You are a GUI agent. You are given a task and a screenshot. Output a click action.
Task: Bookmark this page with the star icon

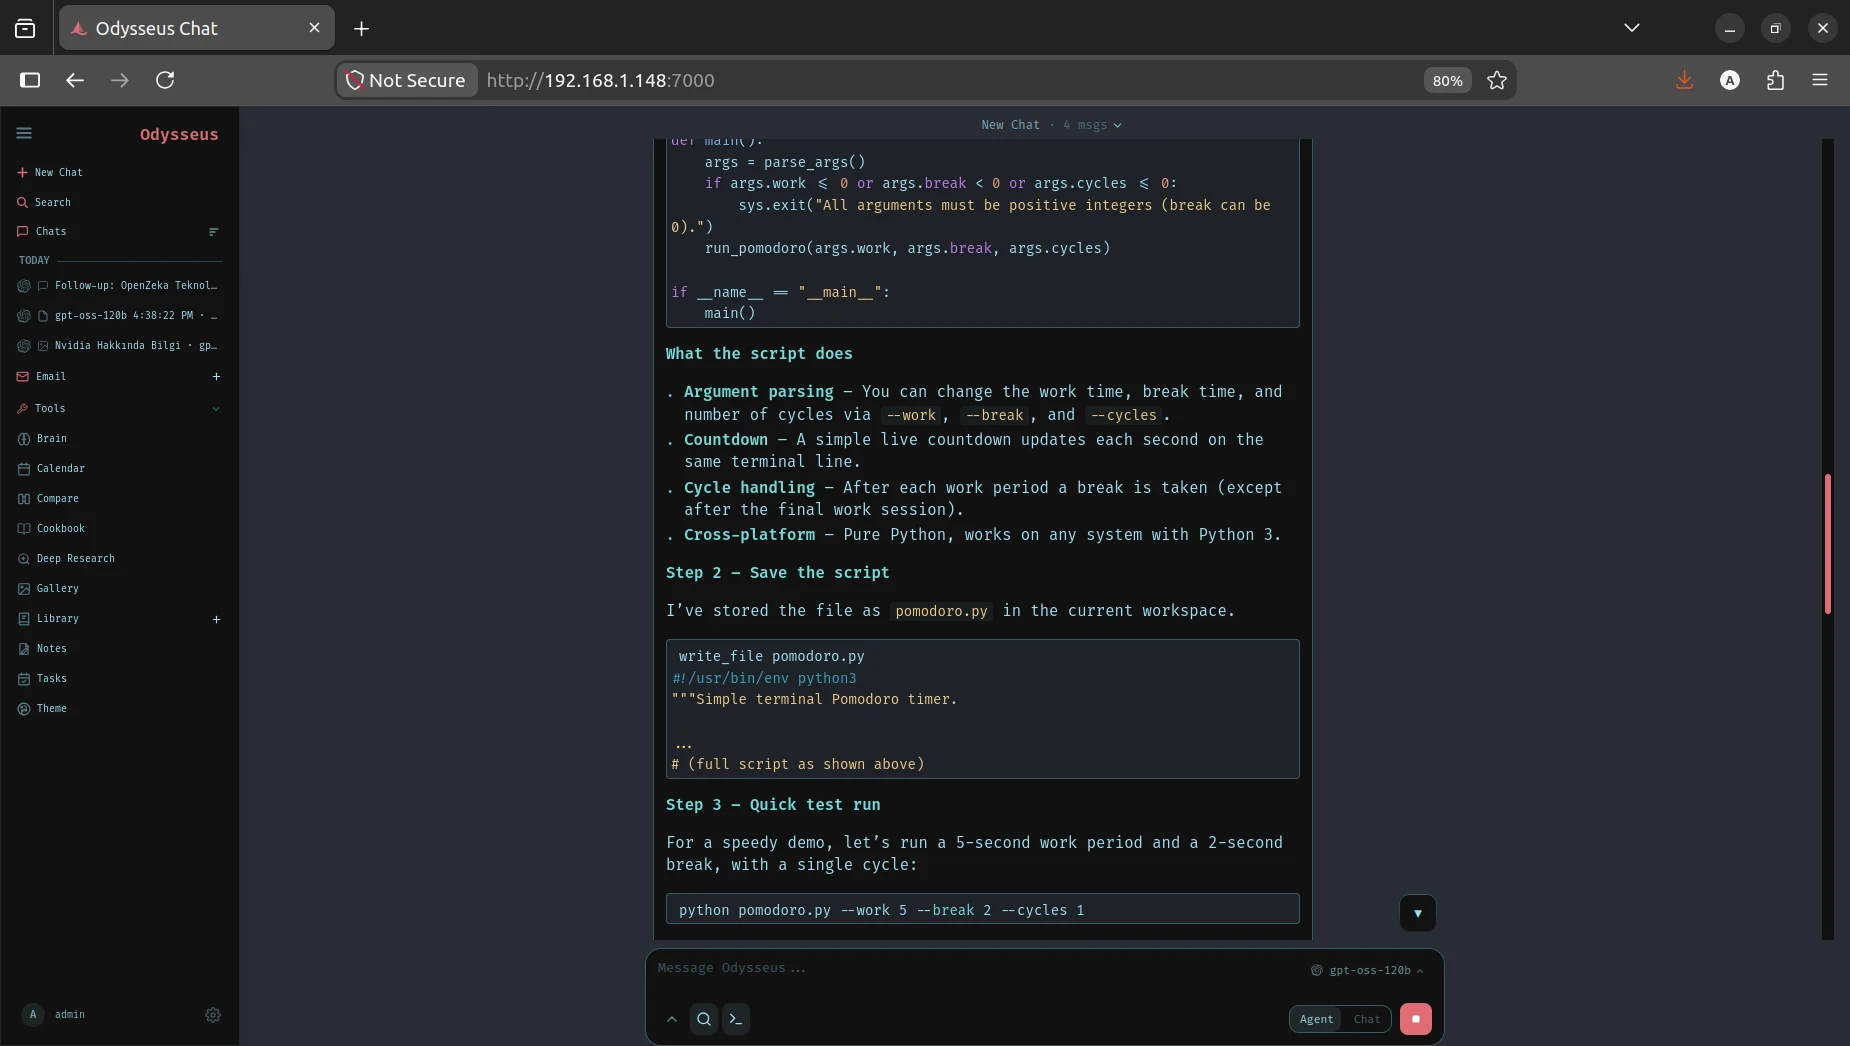coord(1496,80)
